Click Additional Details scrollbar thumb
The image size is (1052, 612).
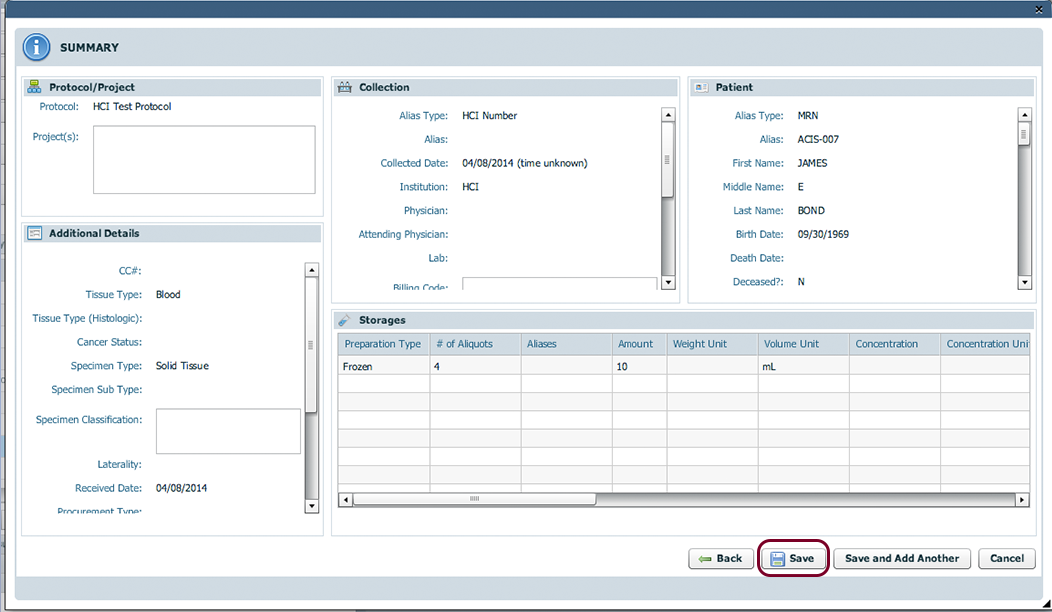(311, 345)
